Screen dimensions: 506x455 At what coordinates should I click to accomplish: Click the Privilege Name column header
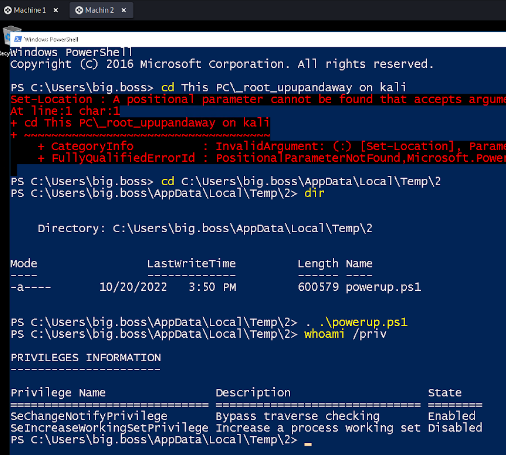tap(58, 393)
